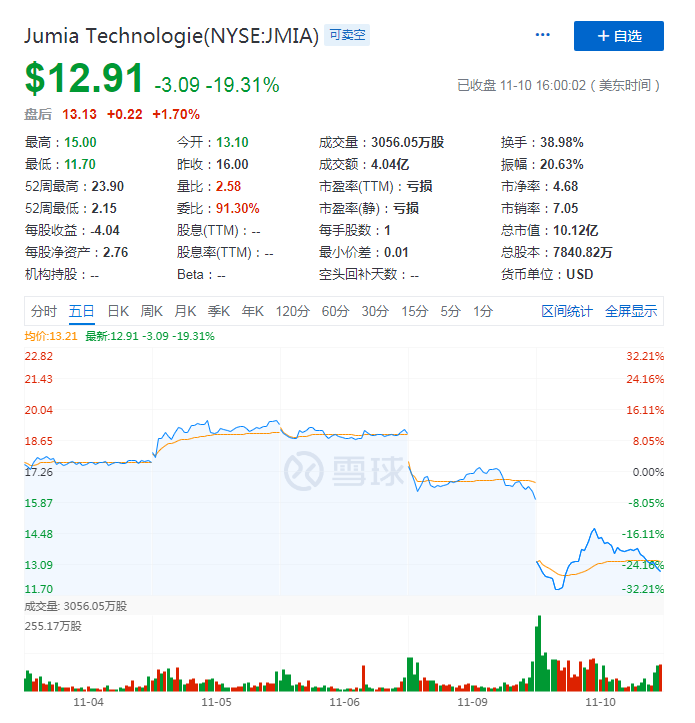This screenshot has height=723, width=695.
Task: Click the 11-10 date marker on axis
Action: point(599,703)
